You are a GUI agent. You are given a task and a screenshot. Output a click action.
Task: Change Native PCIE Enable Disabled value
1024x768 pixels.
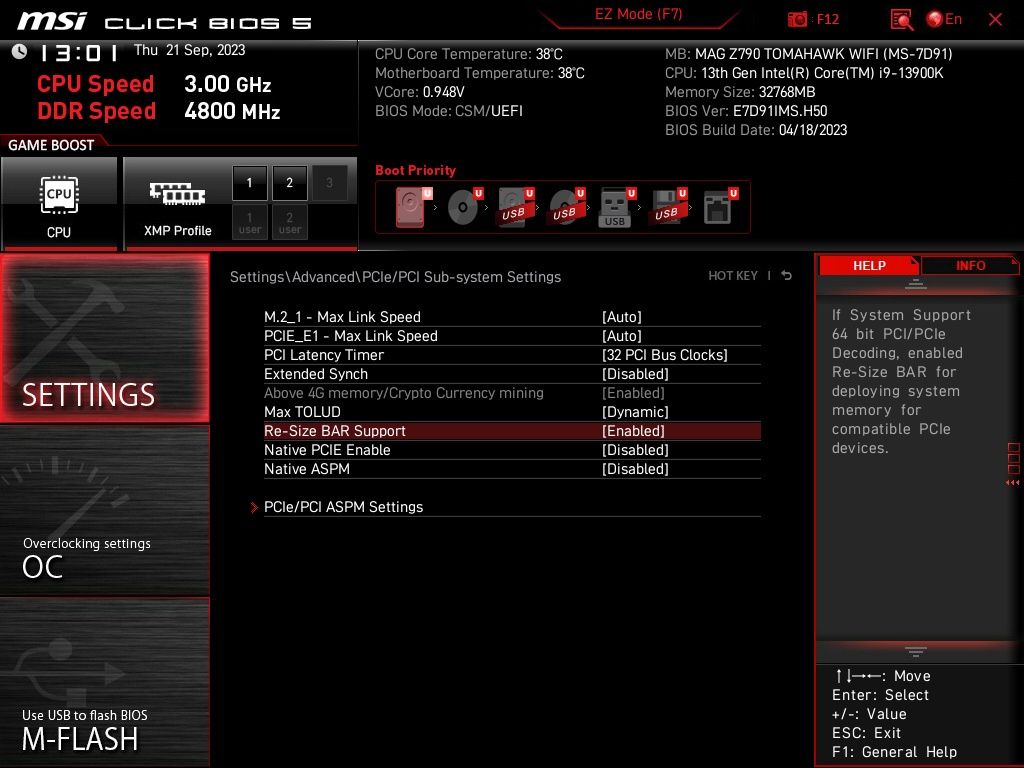pos(635,450)
